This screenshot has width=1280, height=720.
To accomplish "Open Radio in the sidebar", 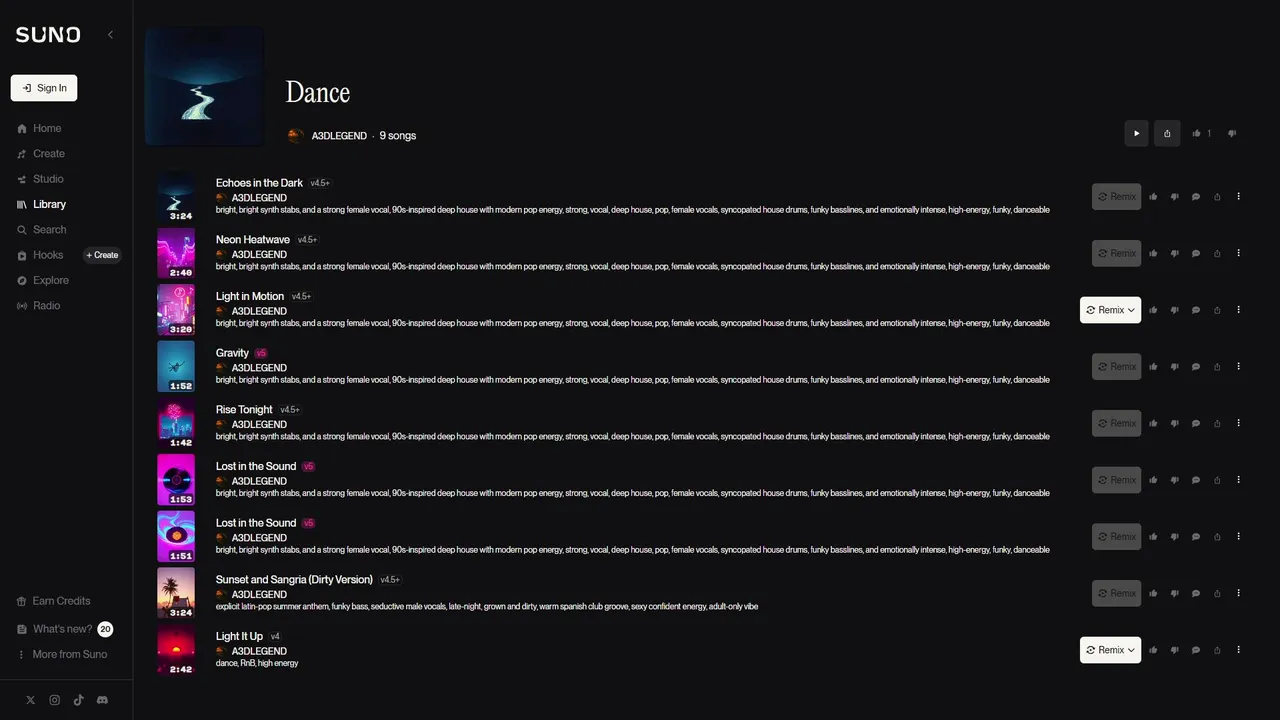I will click(39, 306).
